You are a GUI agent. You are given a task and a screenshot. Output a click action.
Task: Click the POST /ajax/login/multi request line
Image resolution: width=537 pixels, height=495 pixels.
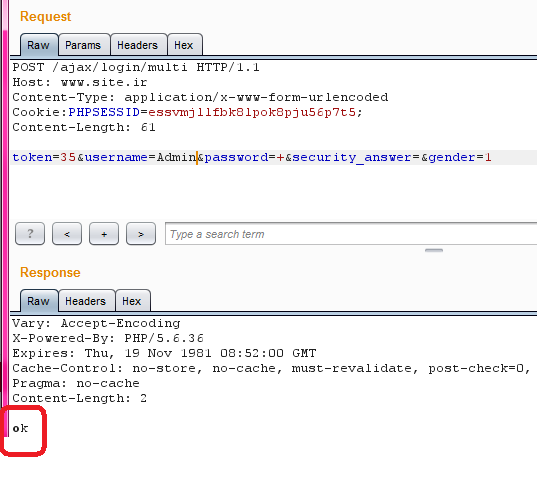(136, 67)
